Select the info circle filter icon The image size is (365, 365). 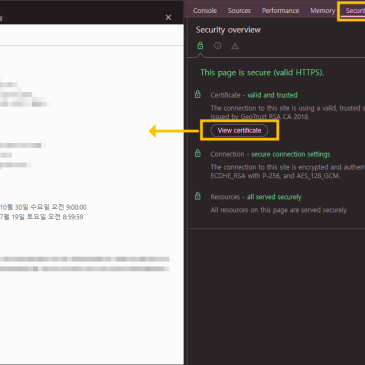coord(217,46)
